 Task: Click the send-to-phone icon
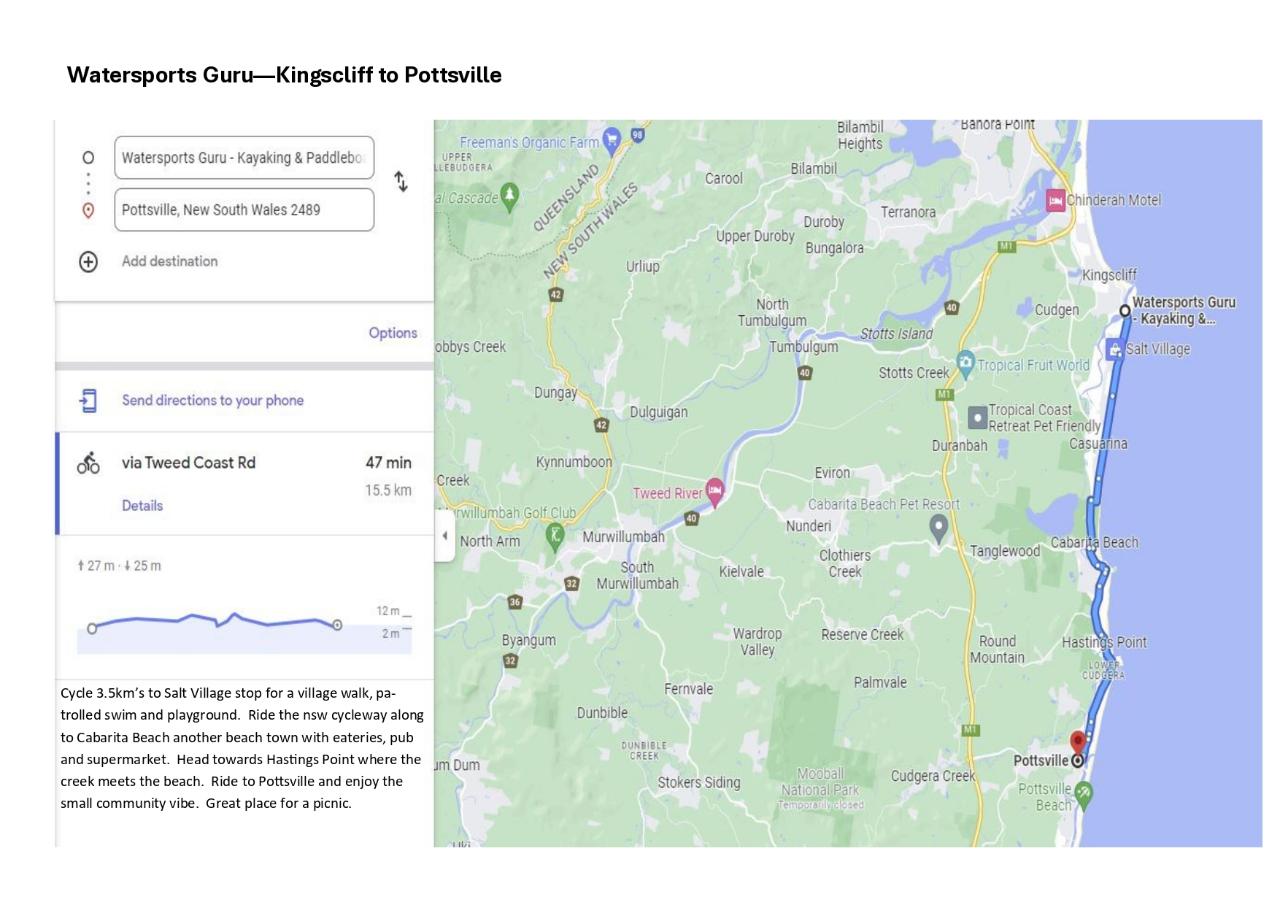(88, 401)
